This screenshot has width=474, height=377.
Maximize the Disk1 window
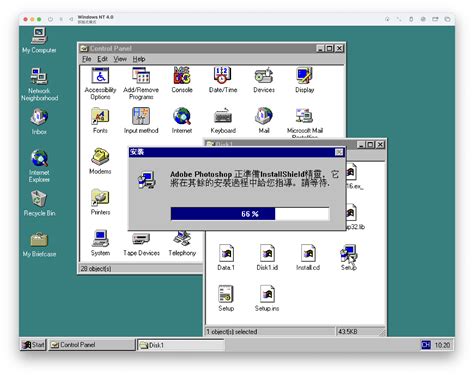pyautogui.click(x=370, y=145)
